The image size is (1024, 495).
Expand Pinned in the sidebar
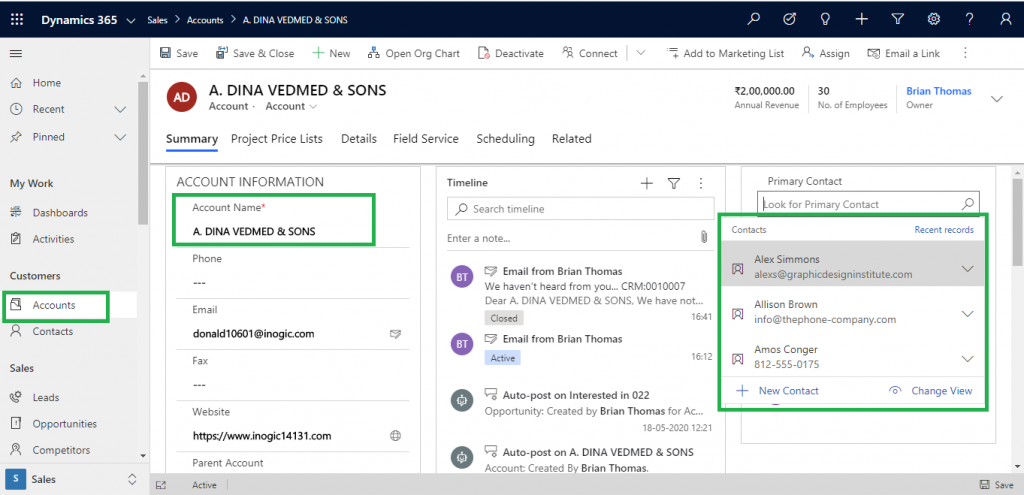(120, 137)
